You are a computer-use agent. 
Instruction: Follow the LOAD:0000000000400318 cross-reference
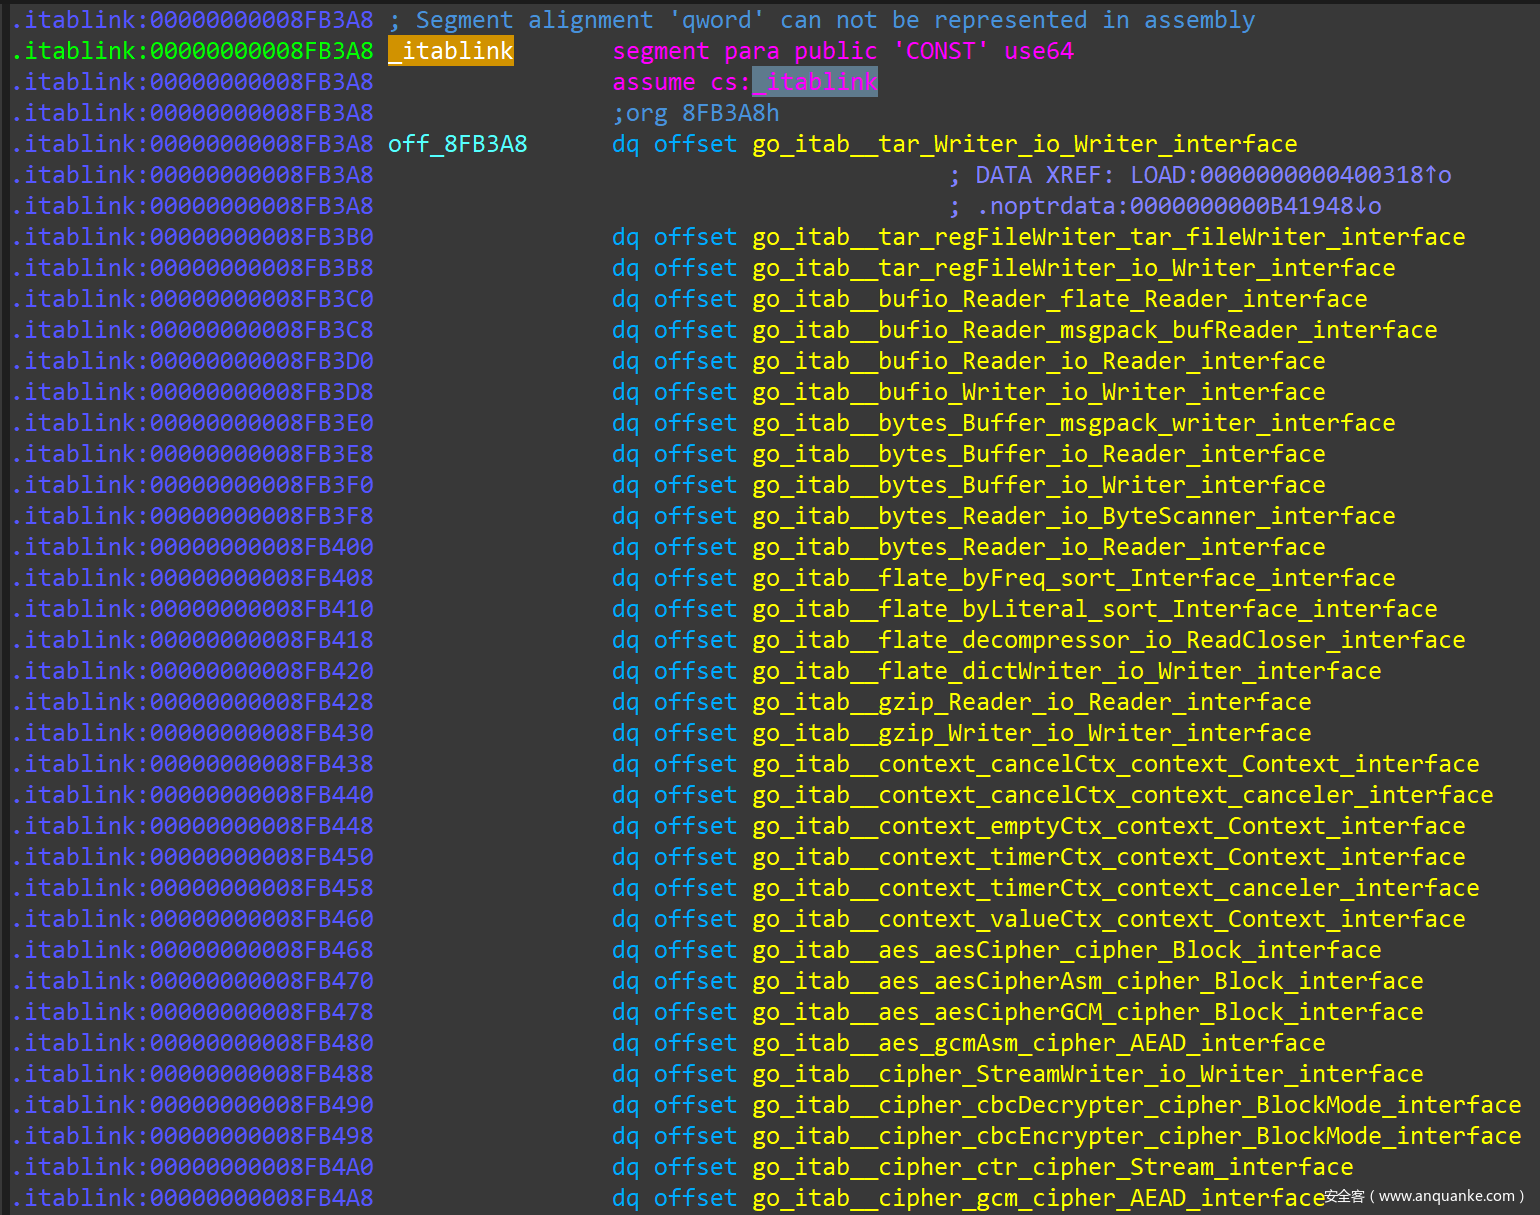tap(1289, 175)
